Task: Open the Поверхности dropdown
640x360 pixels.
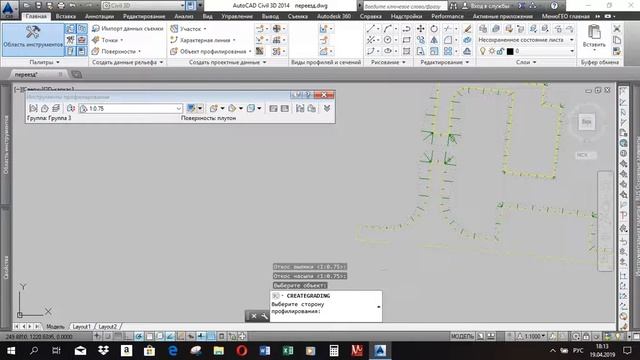Action: [x=116, y=51]
